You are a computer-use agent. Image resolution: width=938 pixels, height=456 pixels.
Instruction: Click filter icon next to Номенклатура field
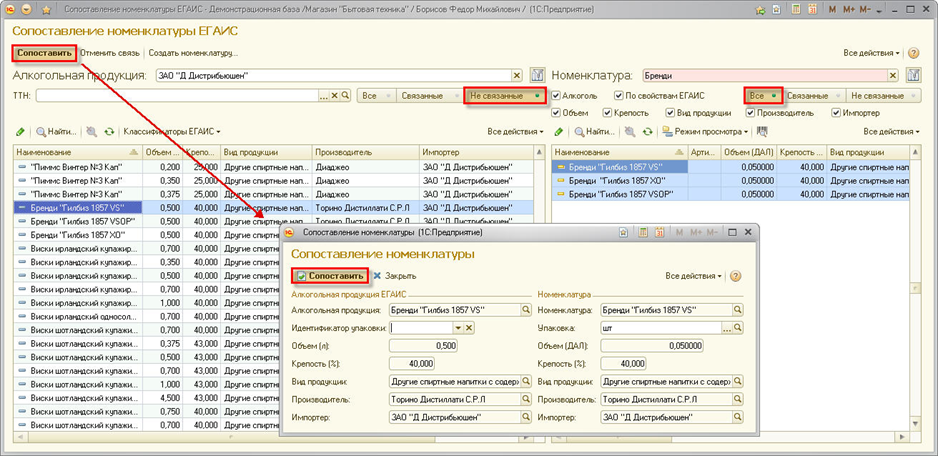tap(913, 75)
